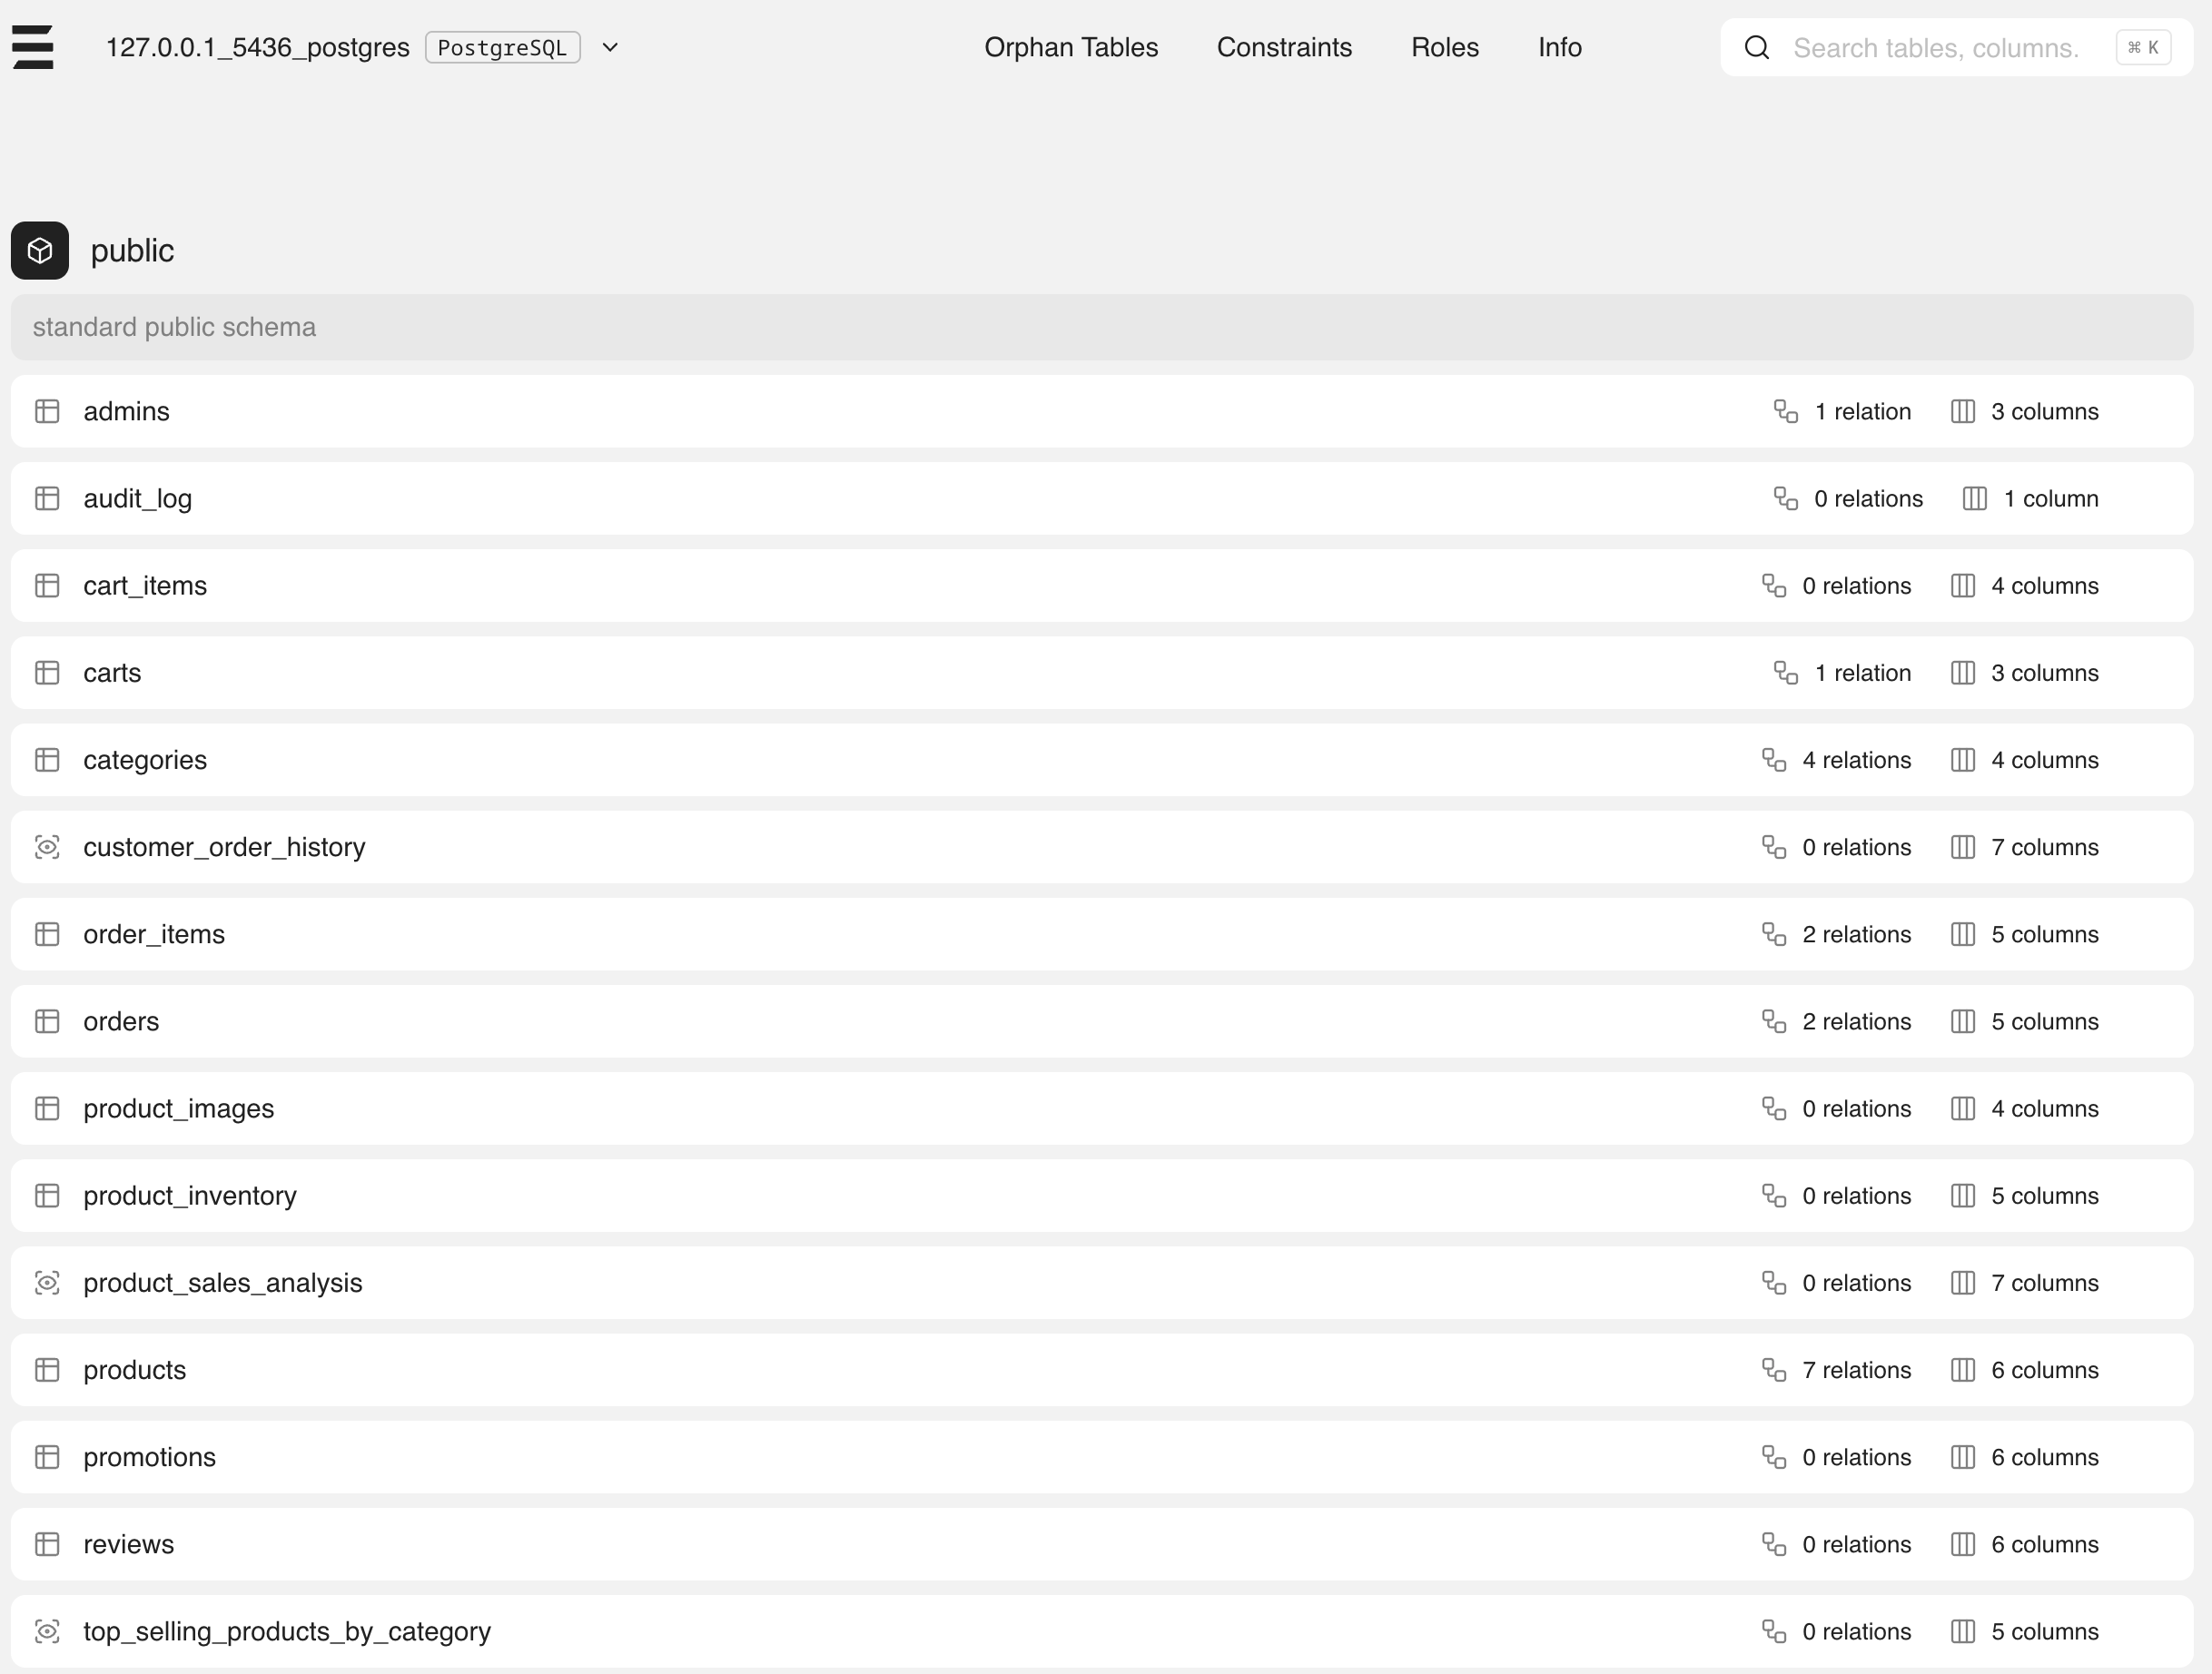The height and width of the screenshot is (1674, 2212).
Task: Click the 7 relations label on products
Action: (x=1855, y=1369)
